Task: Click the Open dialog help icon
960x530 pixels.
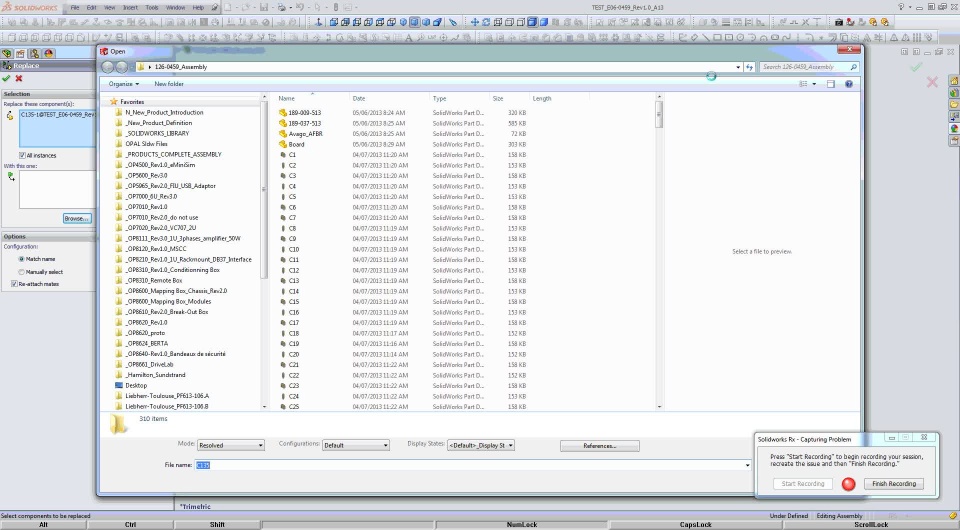Action: (849, 84)
